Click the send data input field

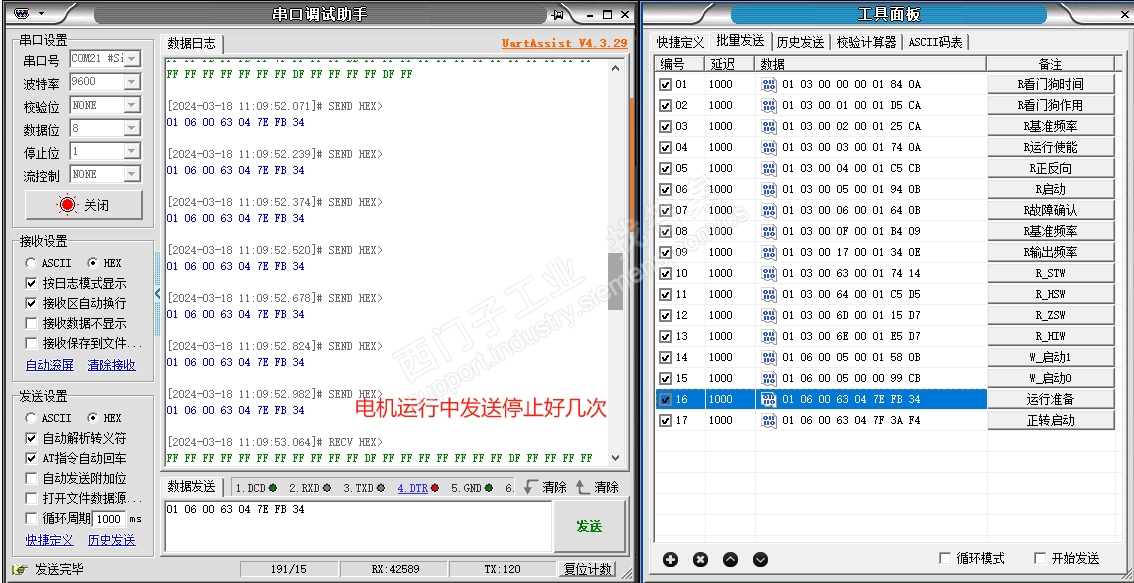click(358, 526)
